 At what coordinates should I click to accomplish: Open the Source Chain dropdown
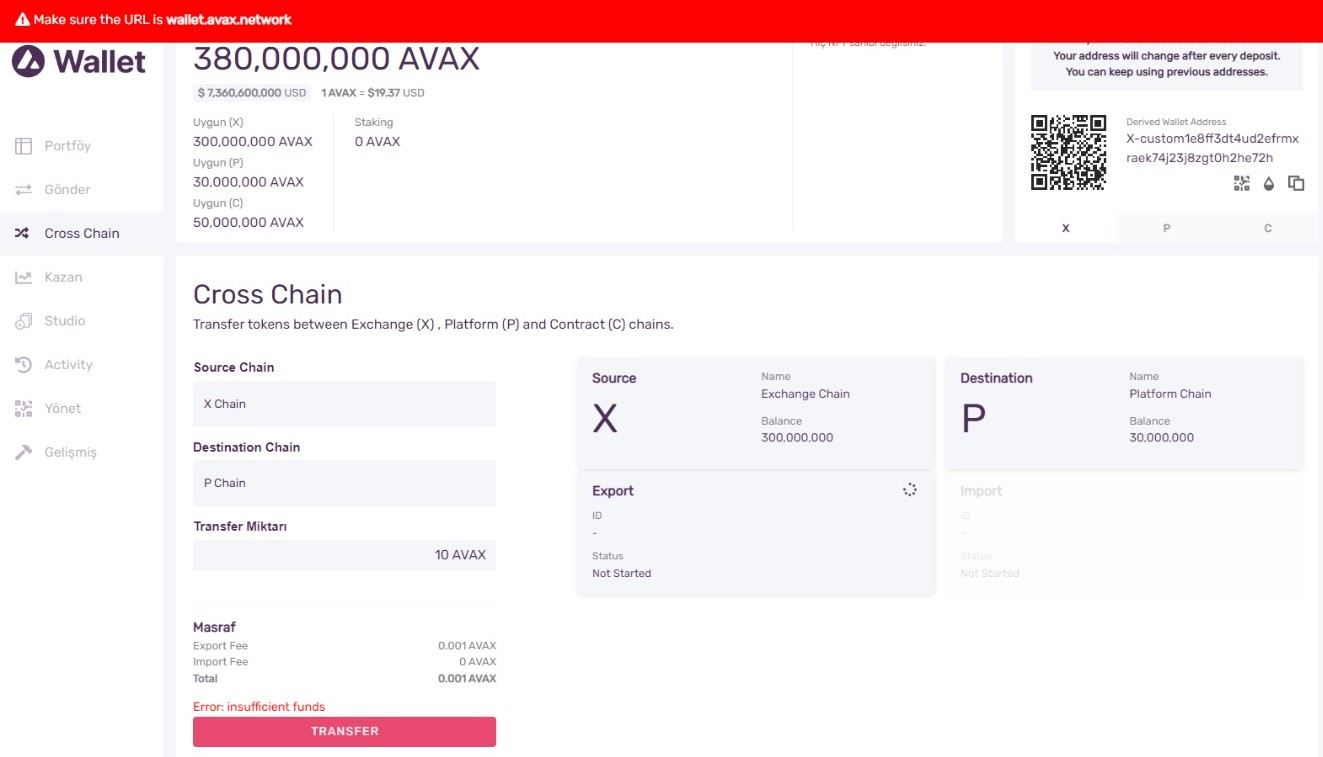click(344, 404)
